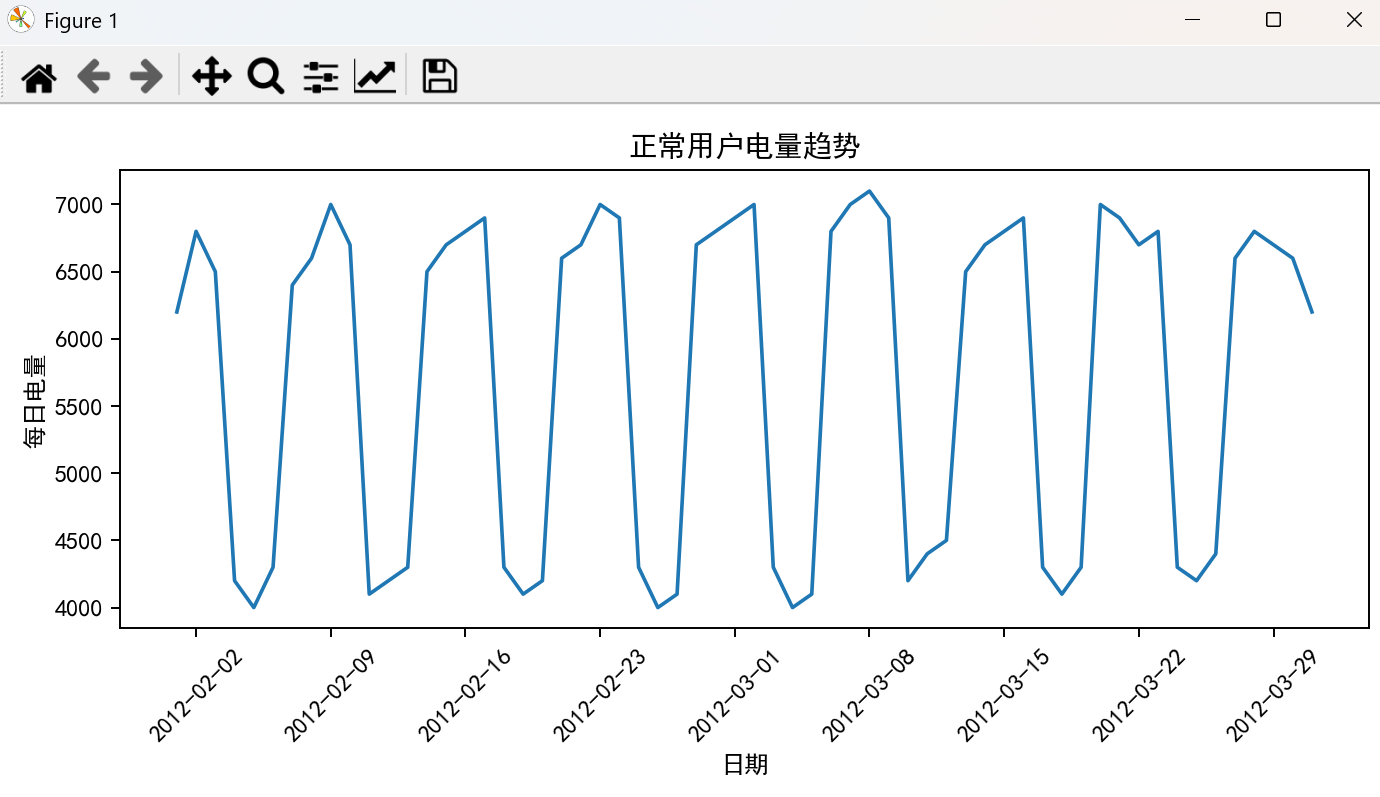Viewport: 1380px width, 797px height.
Task: Click date tick label 2012-03-22
Action: click(x=1137, y=695)
